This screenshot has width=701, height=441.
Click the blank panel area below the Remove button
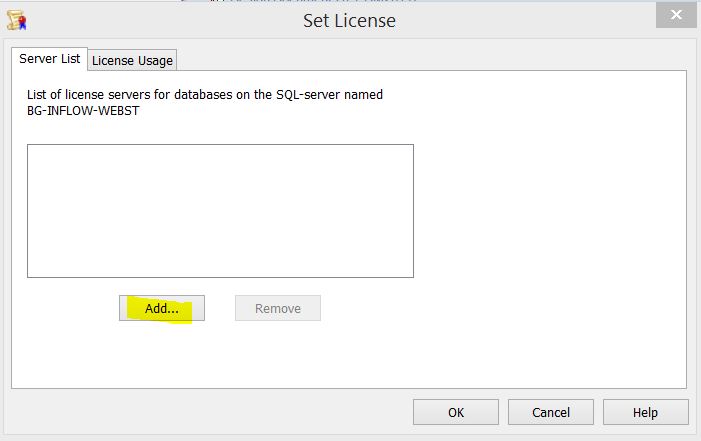(278, 355)
